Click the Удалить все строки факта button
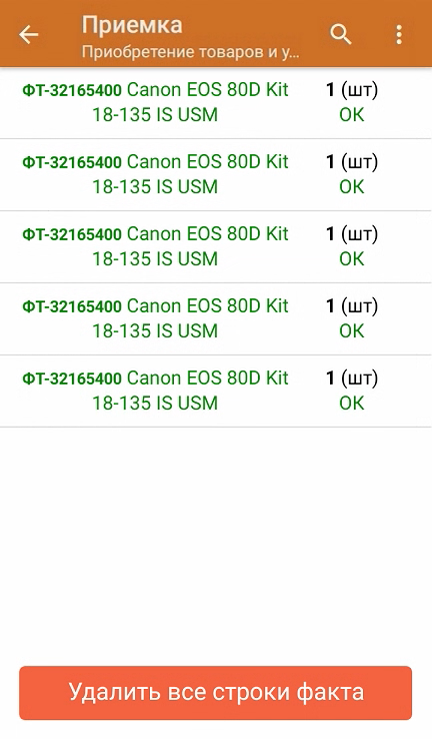 tap(215, 692)
